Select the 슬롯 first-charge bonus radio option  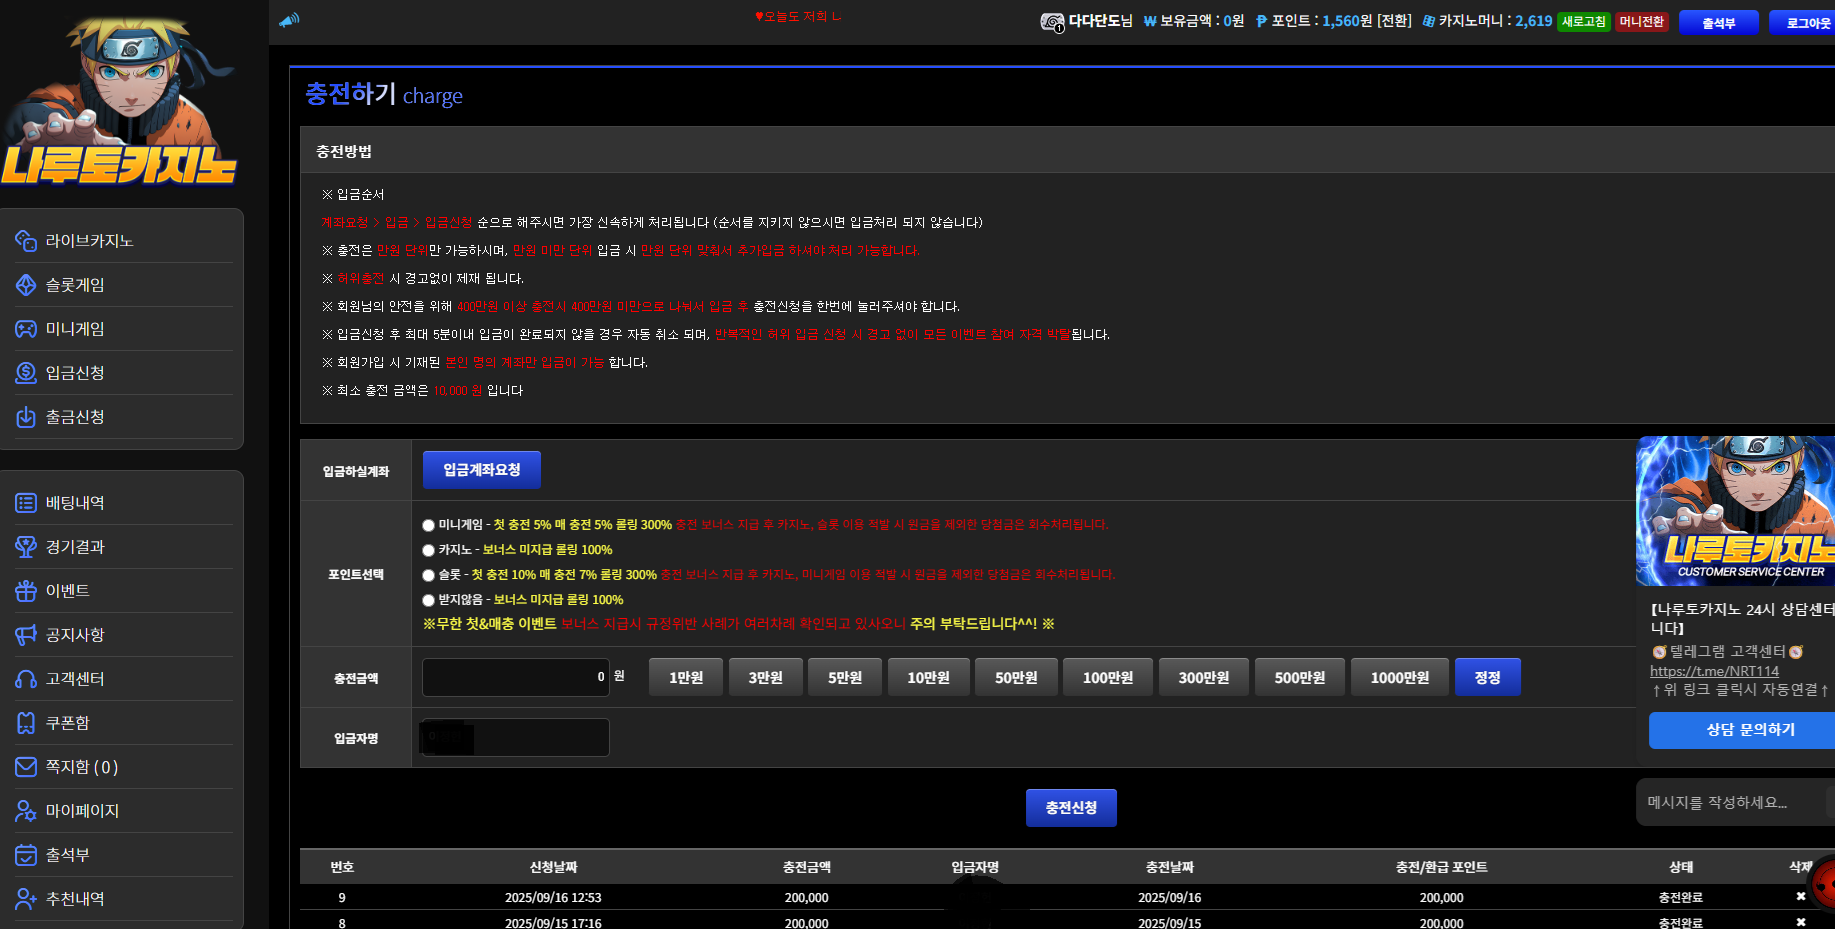point(428,575)
